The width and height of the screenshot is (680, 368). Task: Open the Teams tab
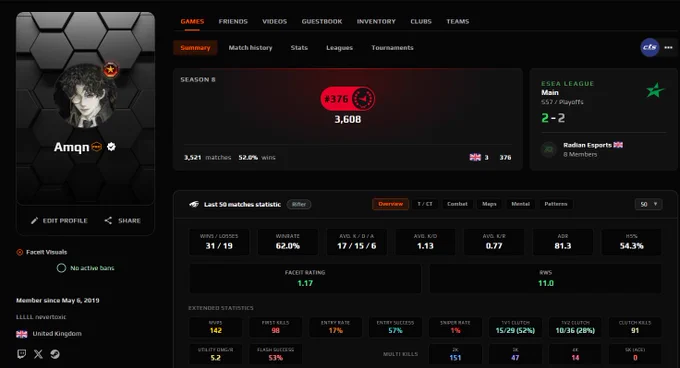pos(458,21)
